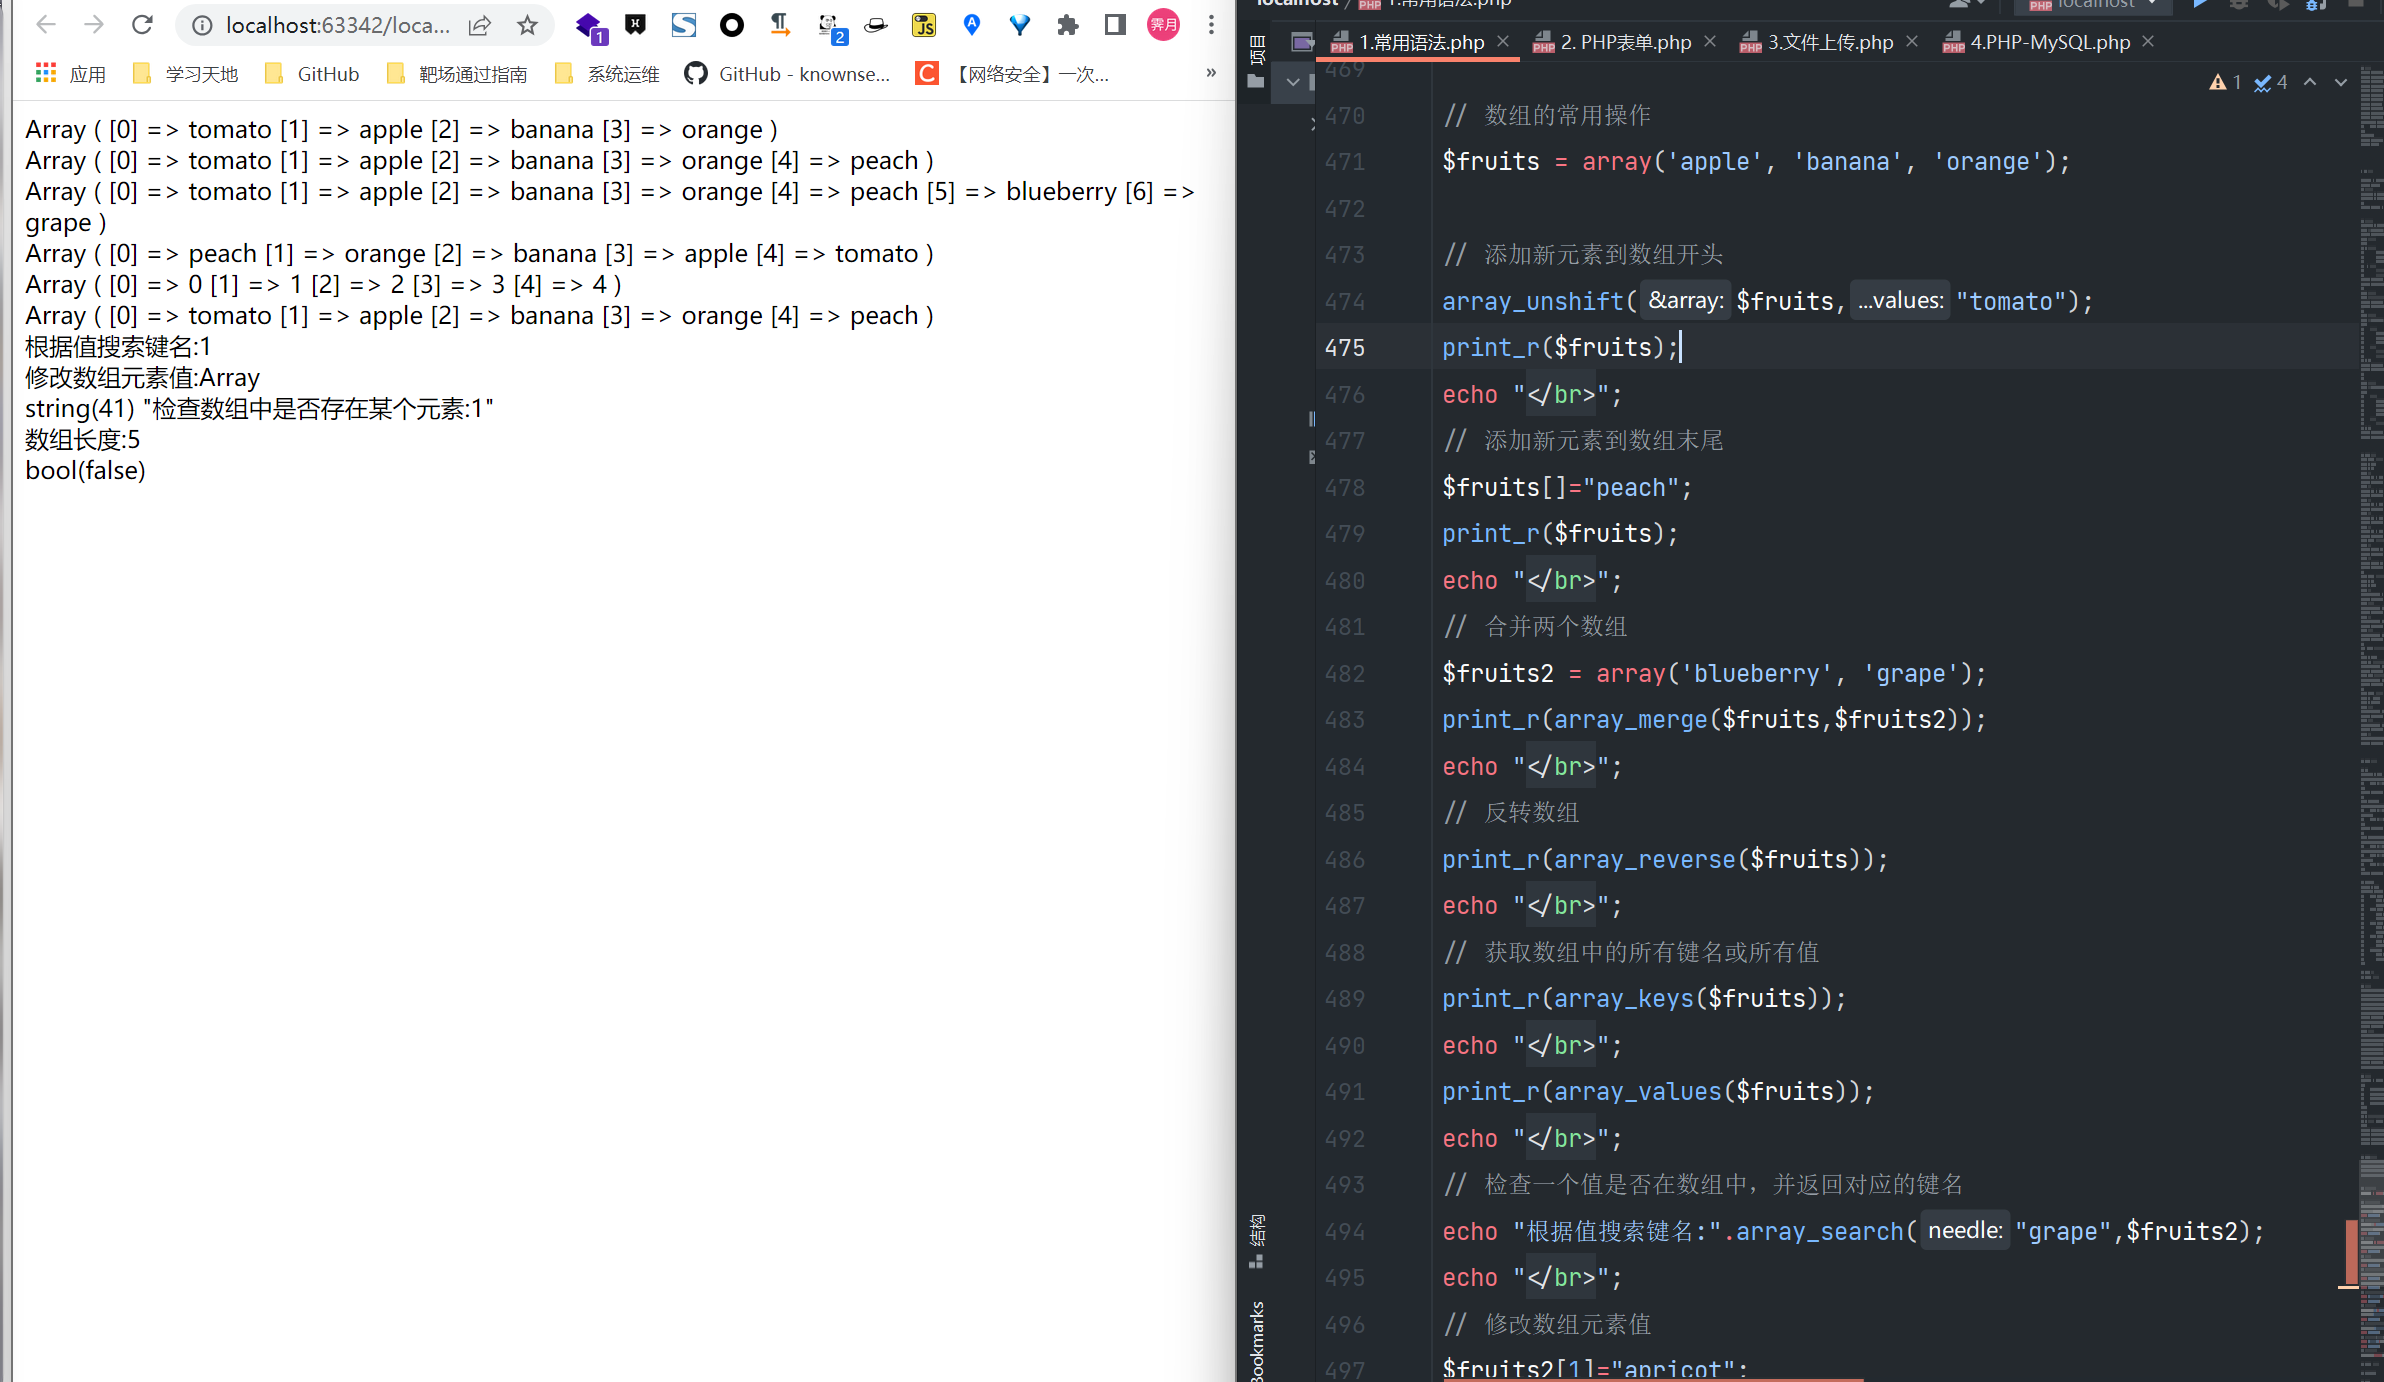Click warning indicator showing 1 problem
2384x1382 pixels.
2224,82
